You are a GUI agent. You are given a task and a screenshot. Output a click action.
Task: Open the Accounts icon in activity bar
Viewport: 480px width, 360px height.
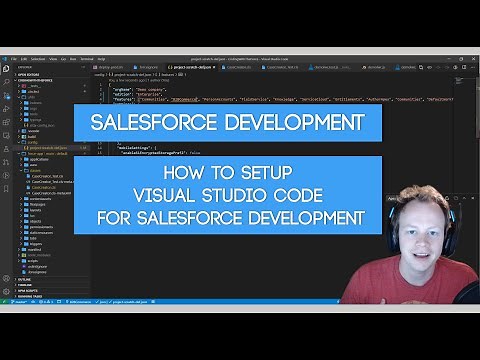(6, 278)
